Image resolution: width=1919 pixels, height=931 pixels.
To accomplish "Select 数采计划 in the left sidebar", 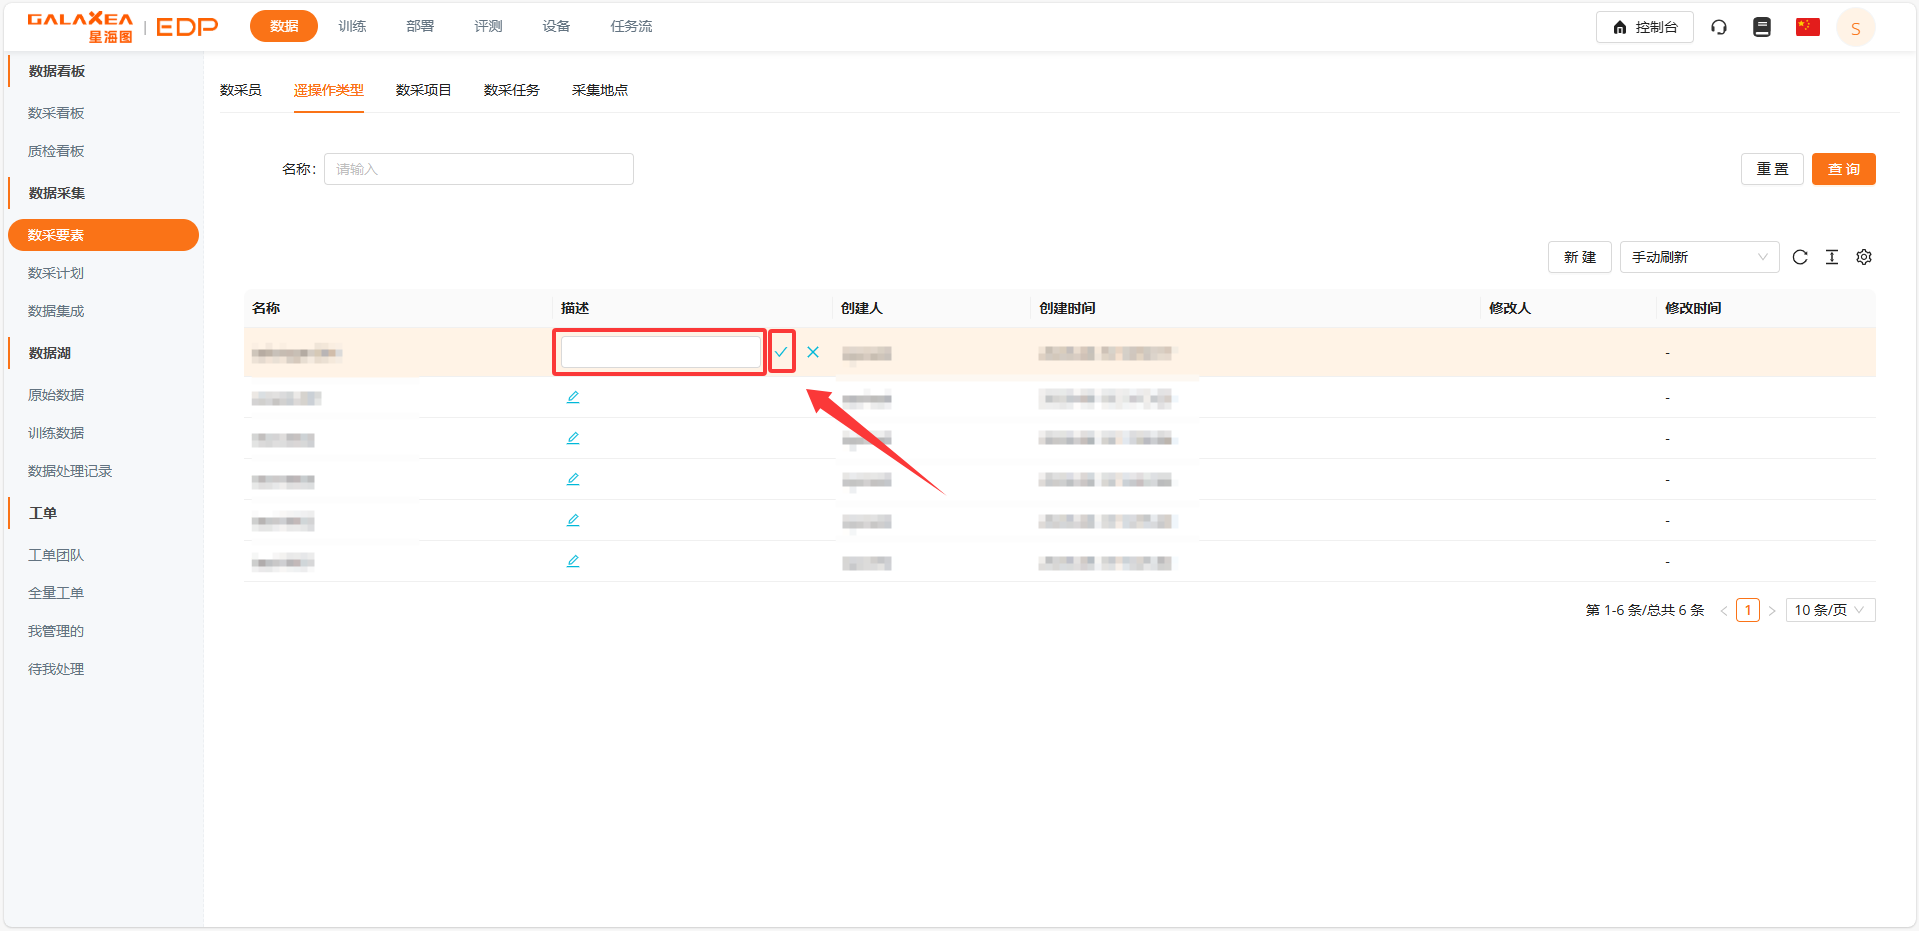I will (56, 273).
